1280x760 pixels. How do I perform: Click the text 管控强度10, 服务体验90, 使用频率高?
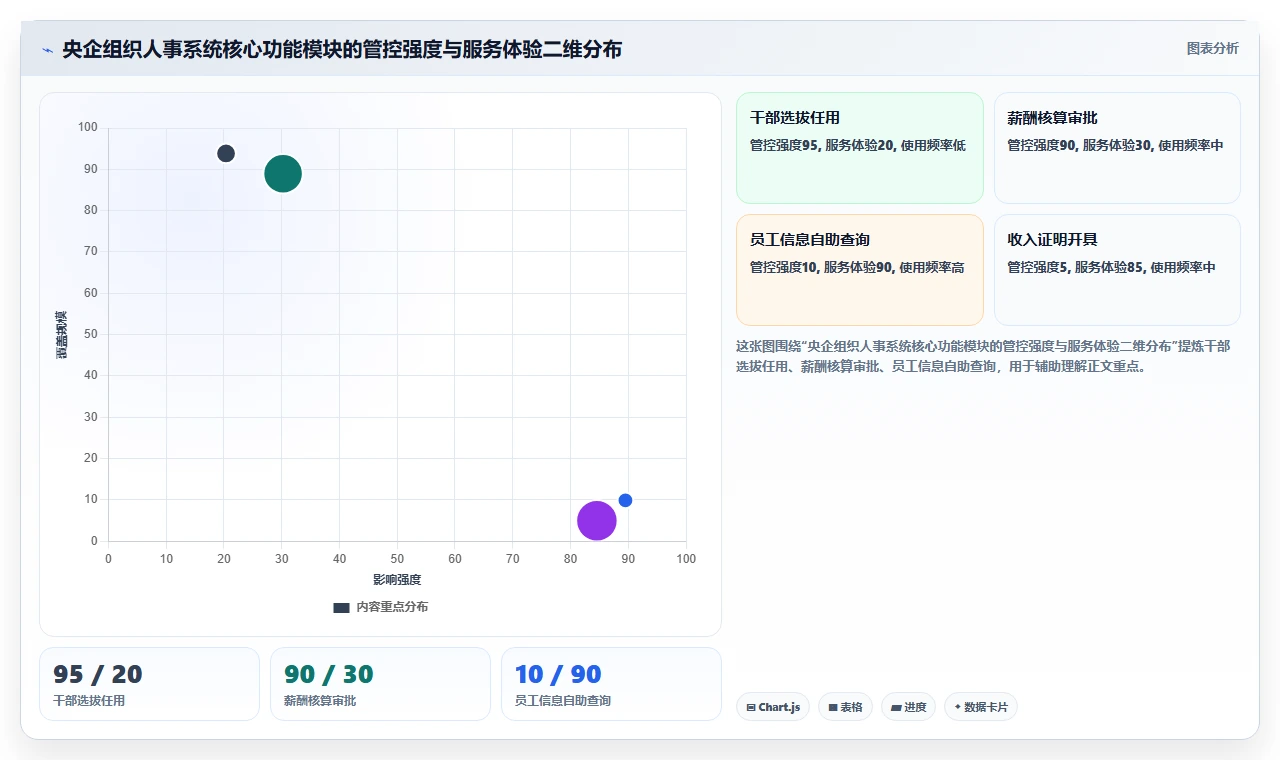[x=857, y=267]
